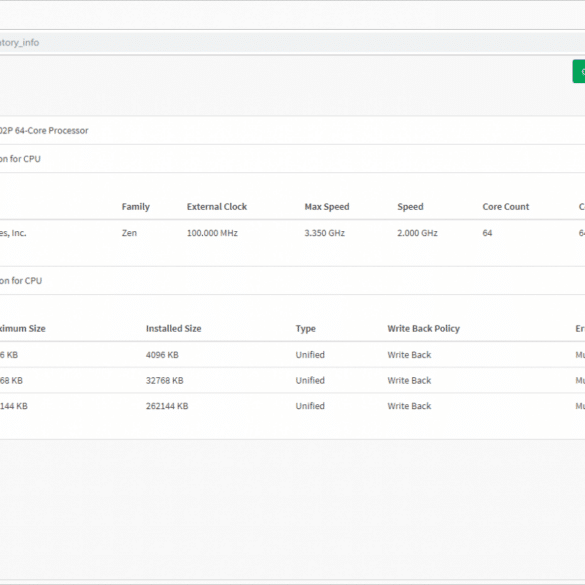Click the Family column header
The height and width of the screenshot is (585, 585).
tap(135, 207)
